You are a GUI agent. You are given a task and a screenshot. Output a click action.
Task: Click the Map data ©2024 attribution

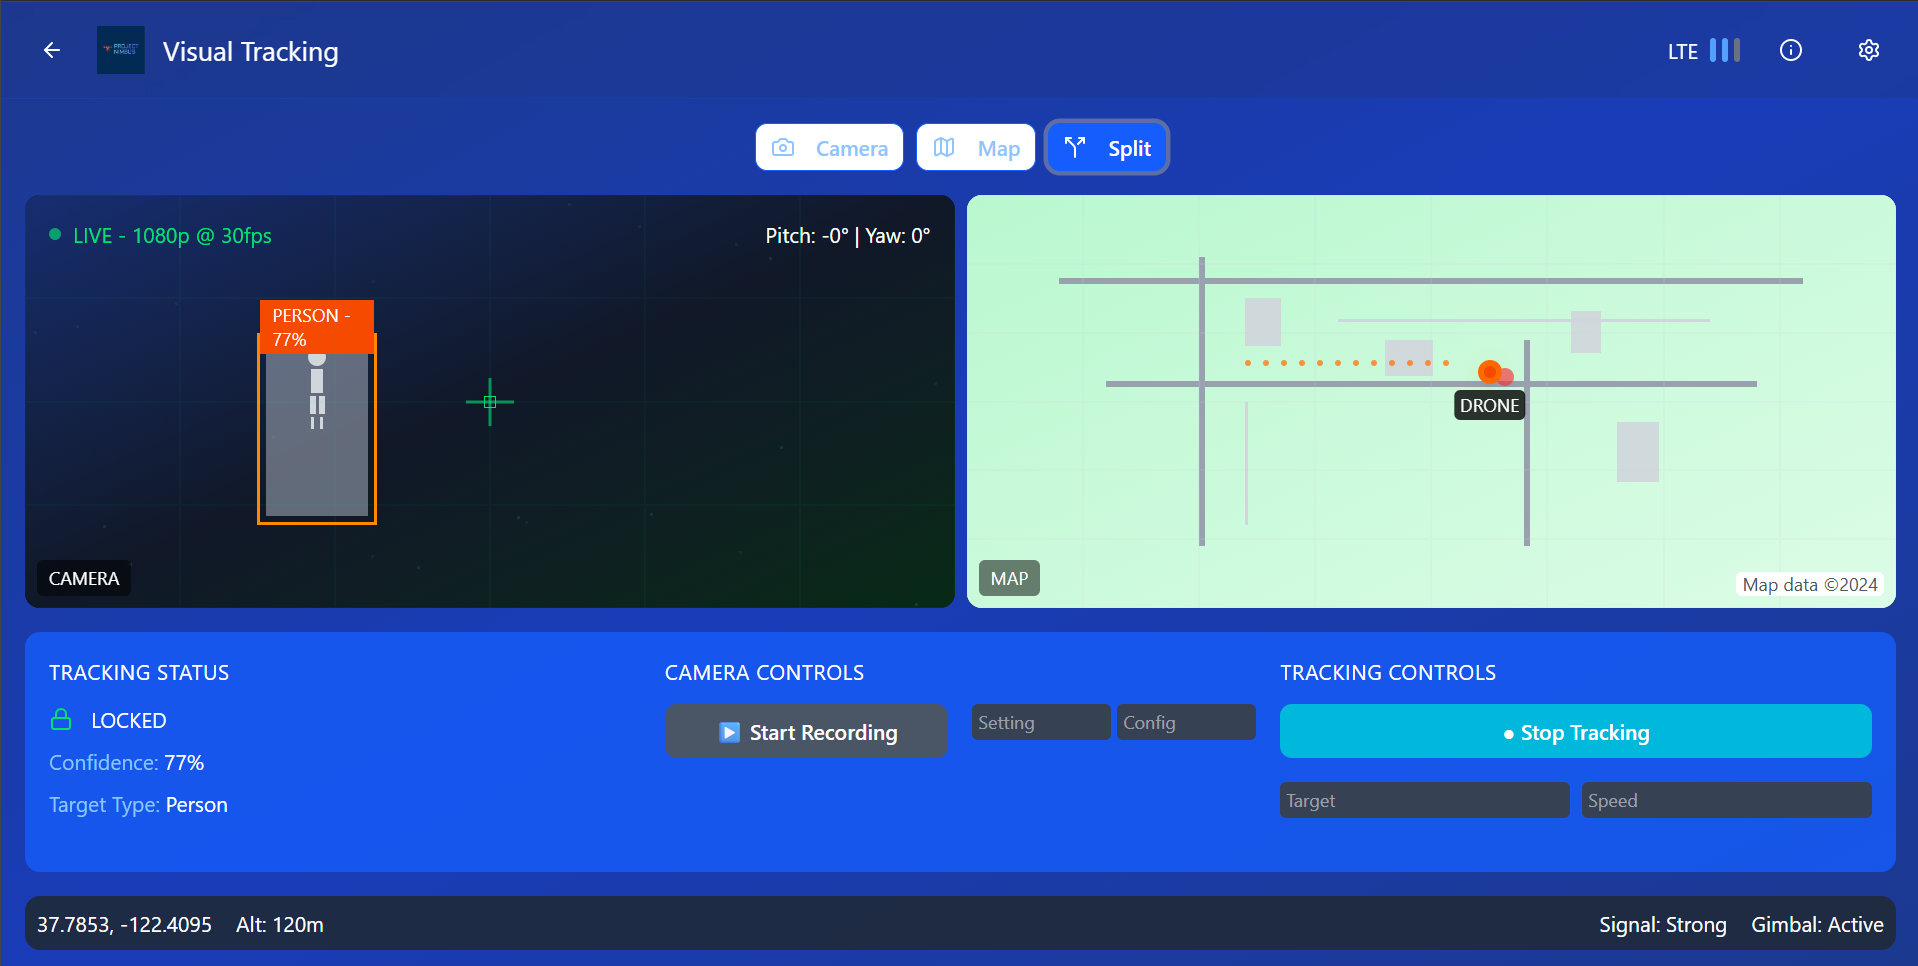click(1809, 585)
